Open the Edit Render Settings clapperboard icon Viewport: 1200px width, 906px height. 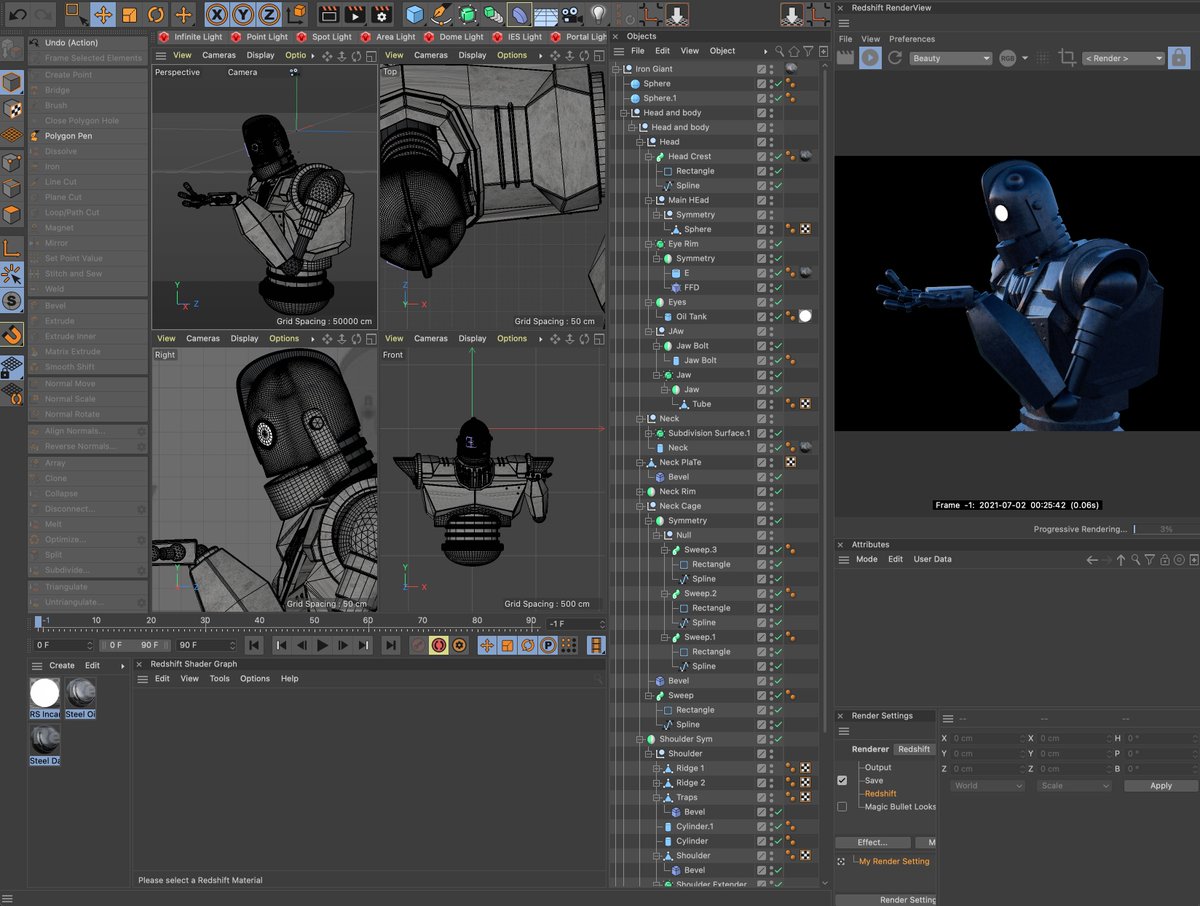(381, 15)
